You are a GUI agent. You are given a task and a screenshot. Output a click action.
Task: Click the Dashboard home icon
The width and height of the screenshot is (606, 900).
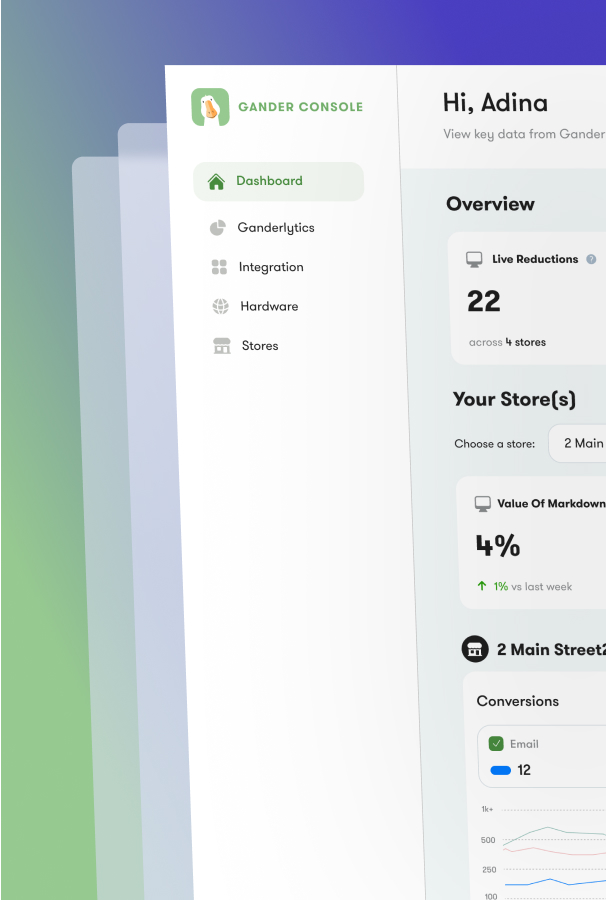pyautogui.click(x=216, y=181)
